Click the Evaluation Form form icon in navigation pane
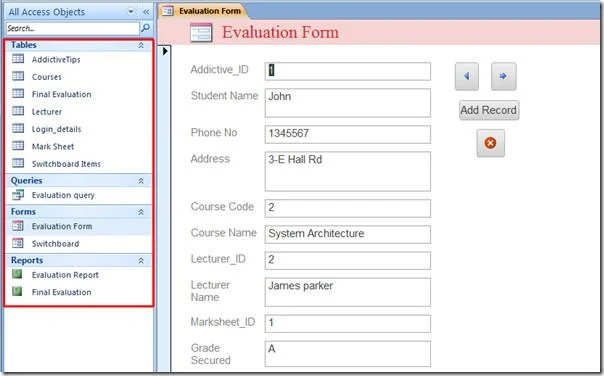 pyautogui.click(x=18, y=226)
